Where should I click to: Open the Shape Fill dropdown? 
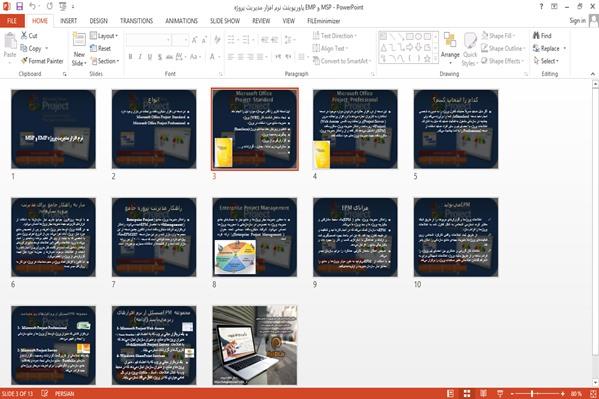[x=498, y=36]
